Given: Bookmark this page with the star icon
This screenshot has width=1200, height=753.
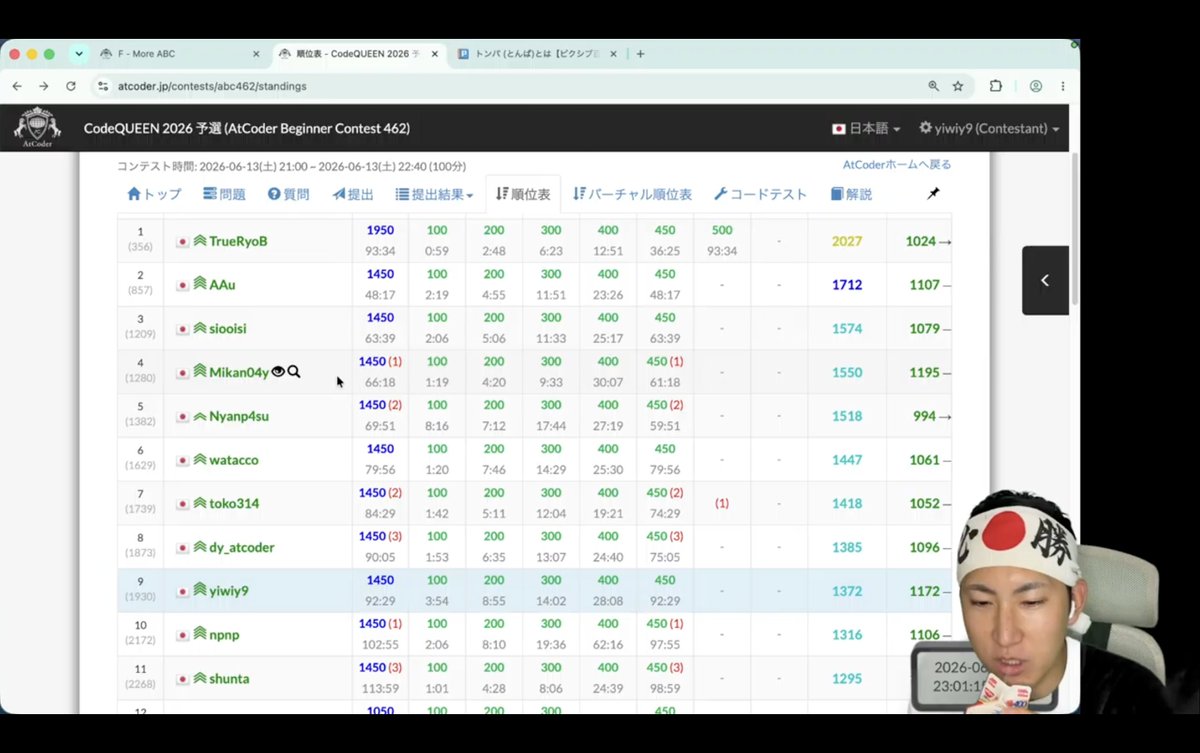Looking at the screenshot, I should pyautogui.click(x=958, y=86).
